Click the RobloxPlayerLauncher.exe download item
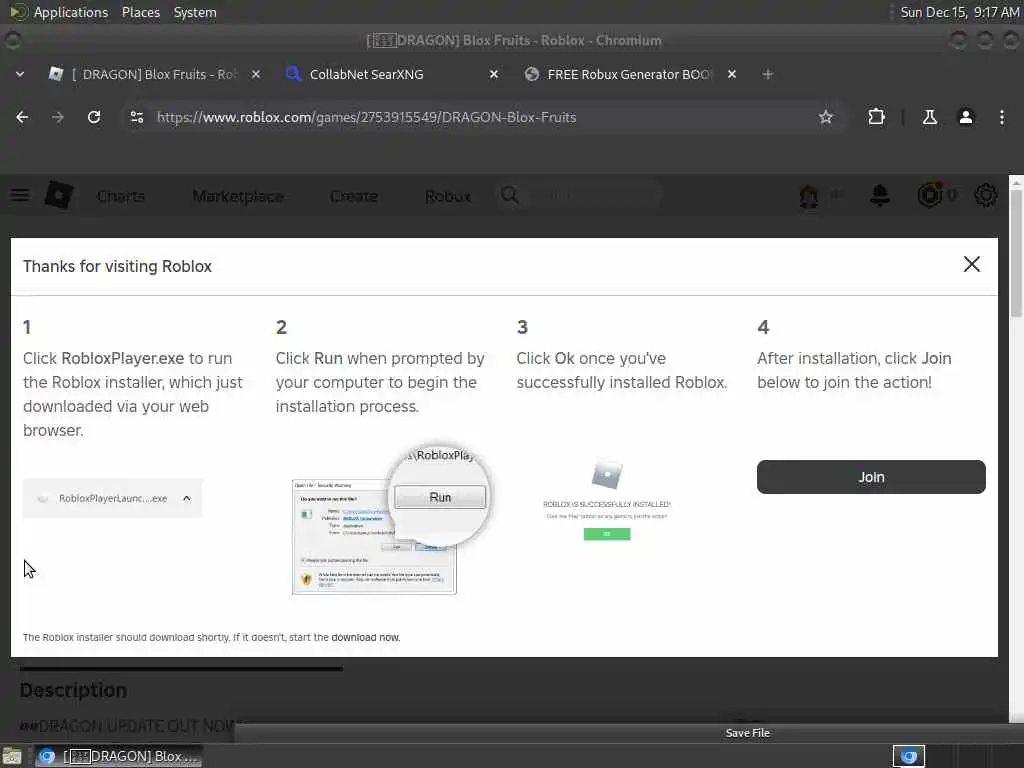 (x=112, y=498)
